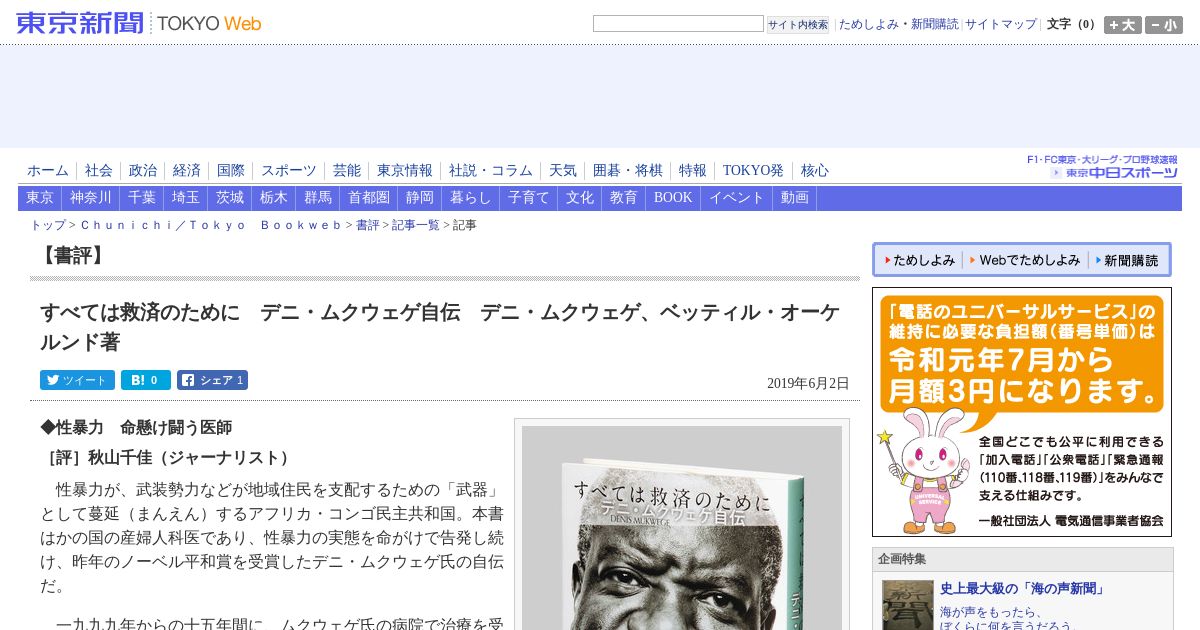This screenshot has width=1200, height=630.
Task: Open the ためしよみ・新聞購読 header link
Action: [x=898, y=24]
